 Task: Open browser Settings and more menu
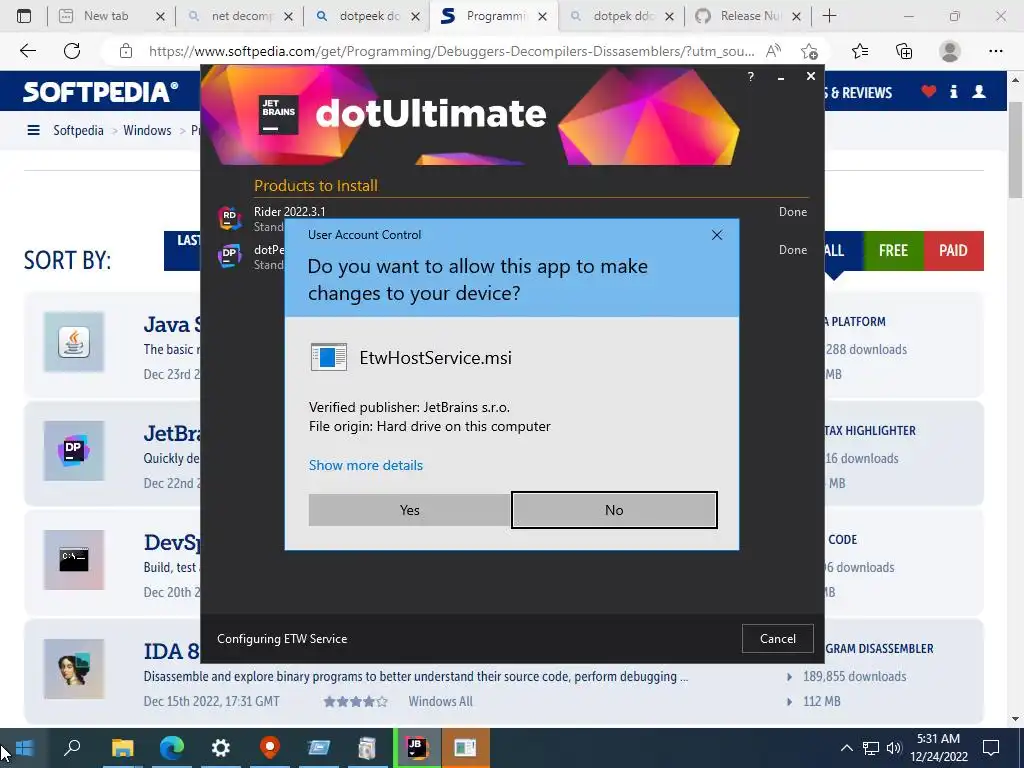tap(995, 51)
